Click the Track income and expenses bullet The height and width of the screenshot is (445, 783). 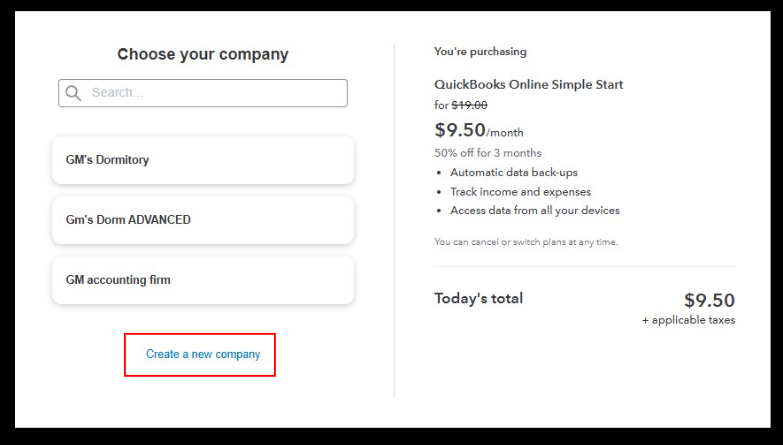tap(520, 191)
